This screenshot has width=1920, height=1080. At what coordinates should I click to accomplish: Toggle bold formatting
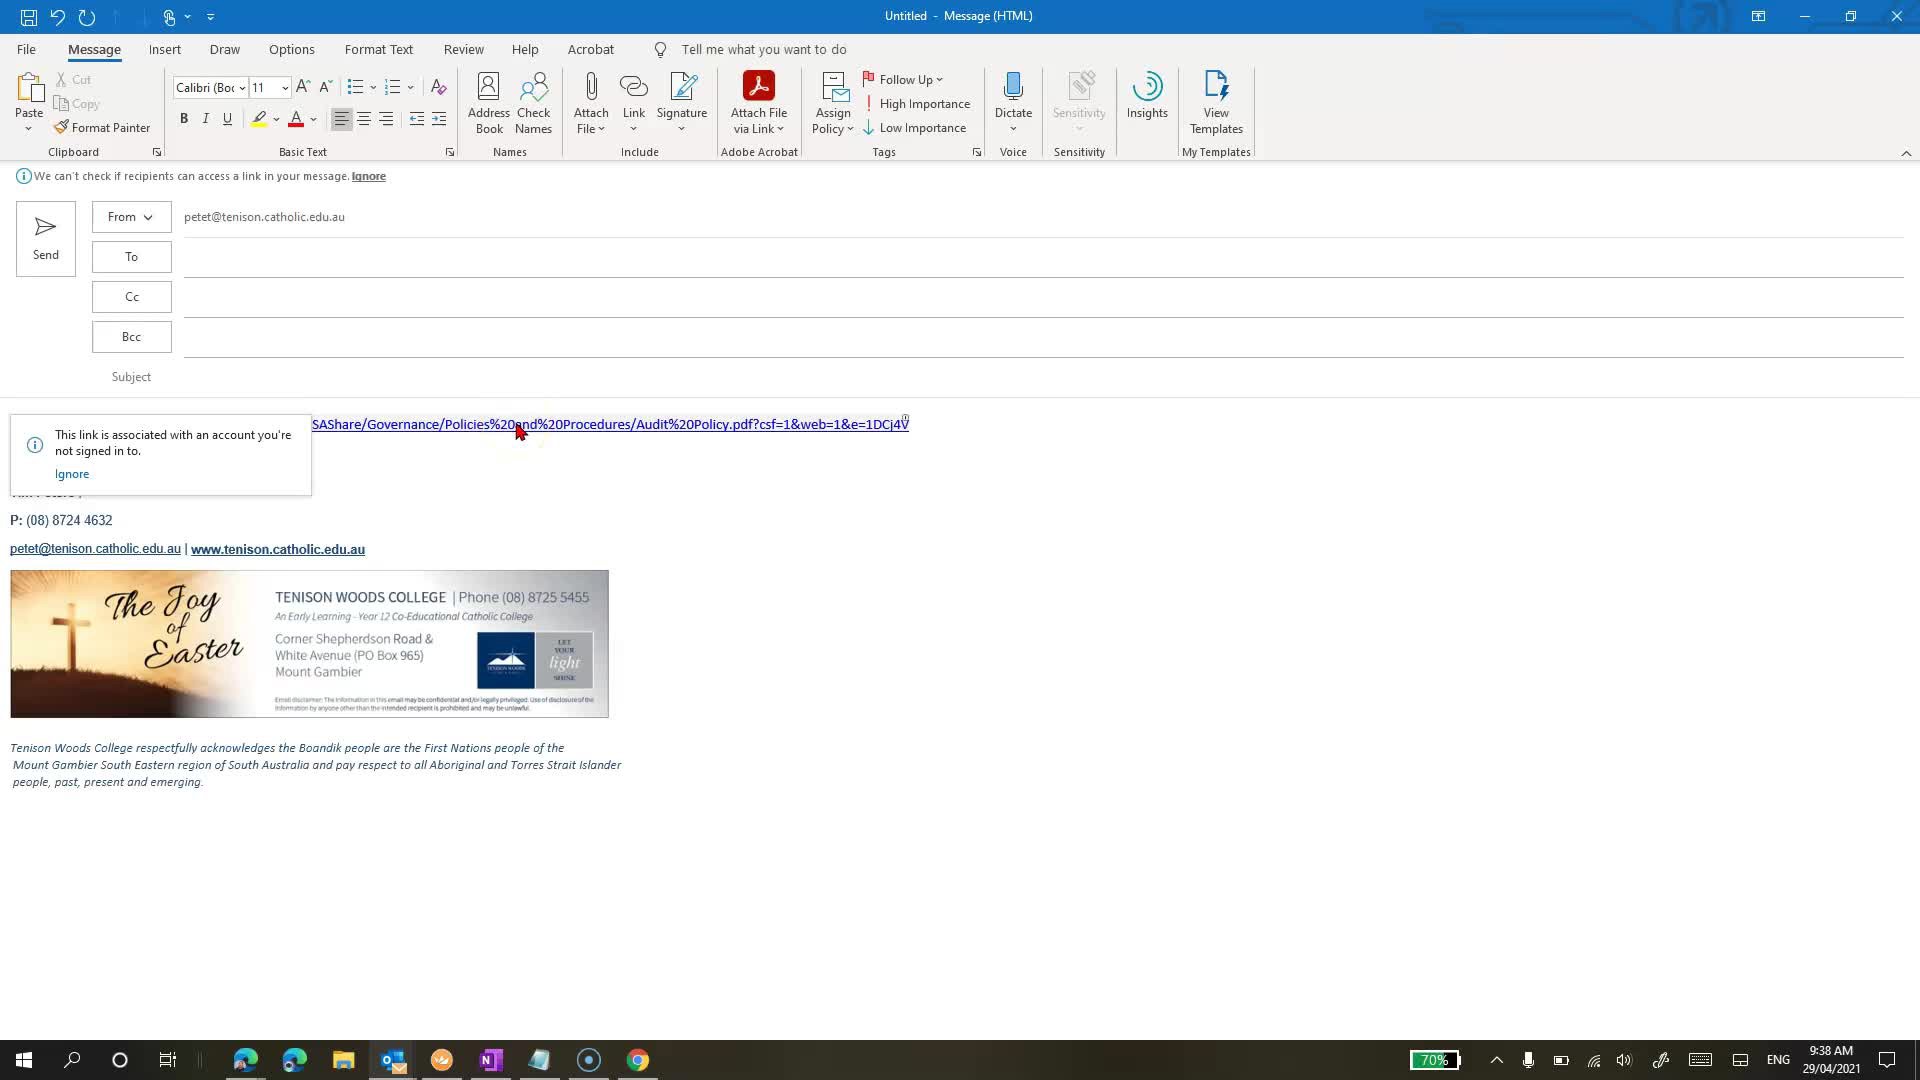point(184,119)
